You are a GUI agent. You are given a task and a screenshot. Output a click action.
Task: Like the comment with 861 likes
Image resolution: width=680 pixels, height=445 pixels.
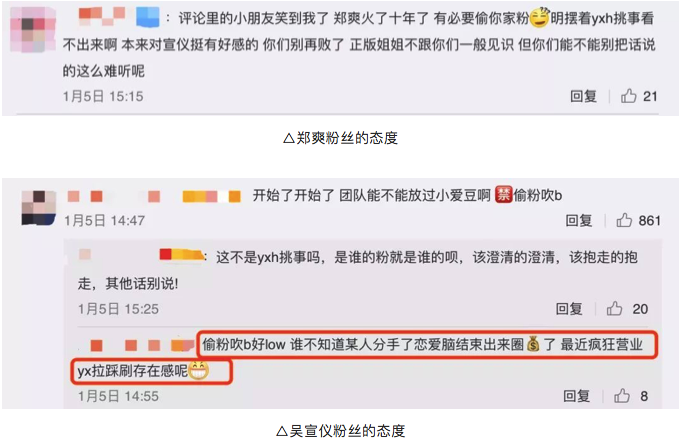point(624,220)
